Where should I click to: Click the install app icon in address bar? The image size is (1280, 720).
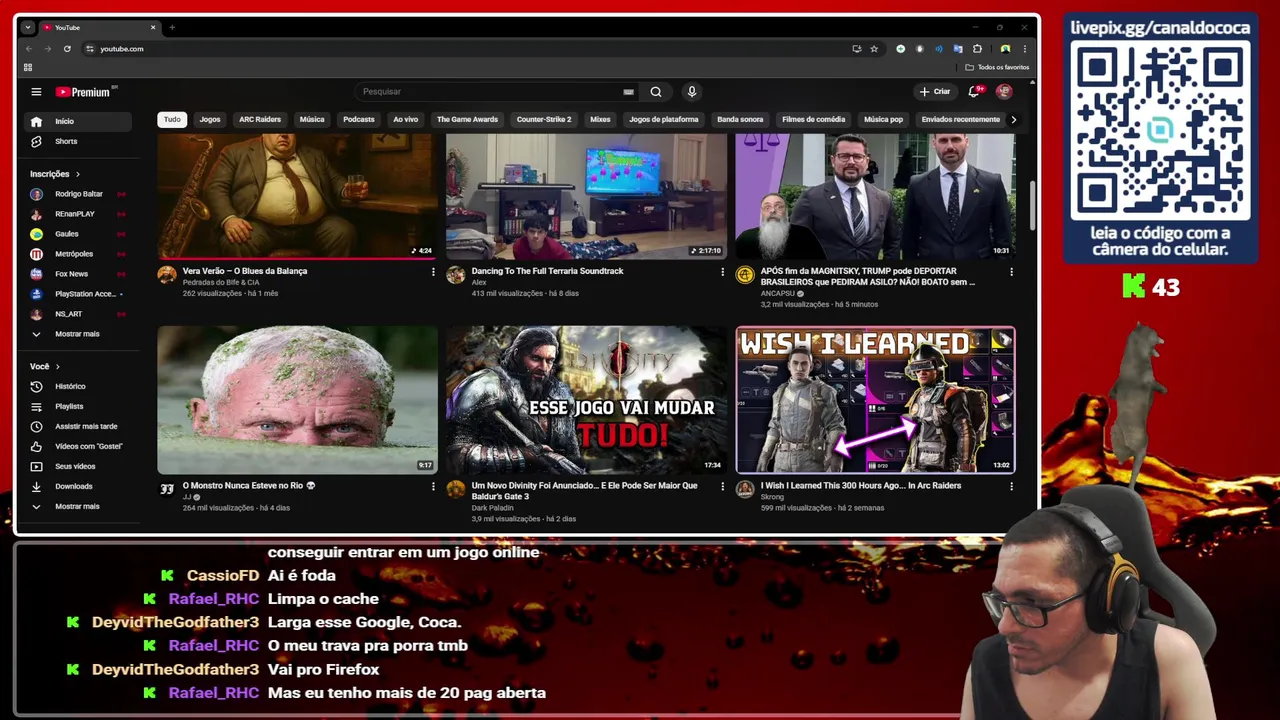click(856, 49)
